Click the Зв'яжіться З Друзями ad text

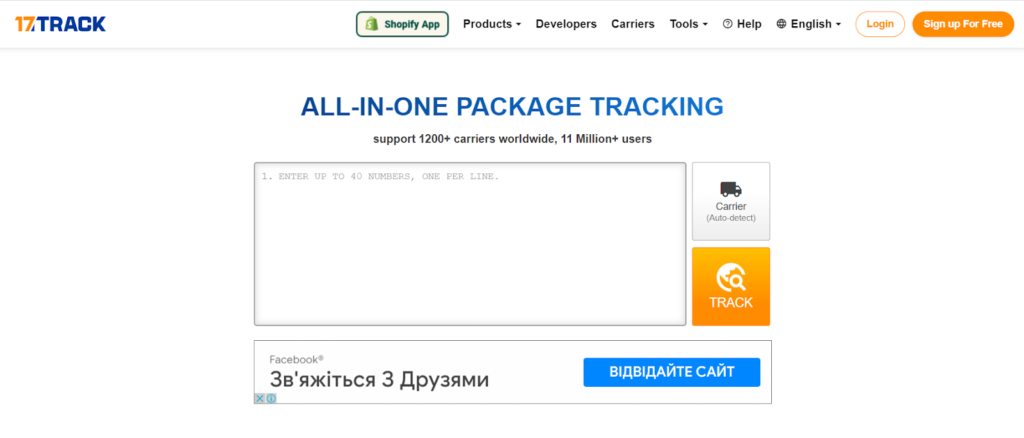point(379,379)
